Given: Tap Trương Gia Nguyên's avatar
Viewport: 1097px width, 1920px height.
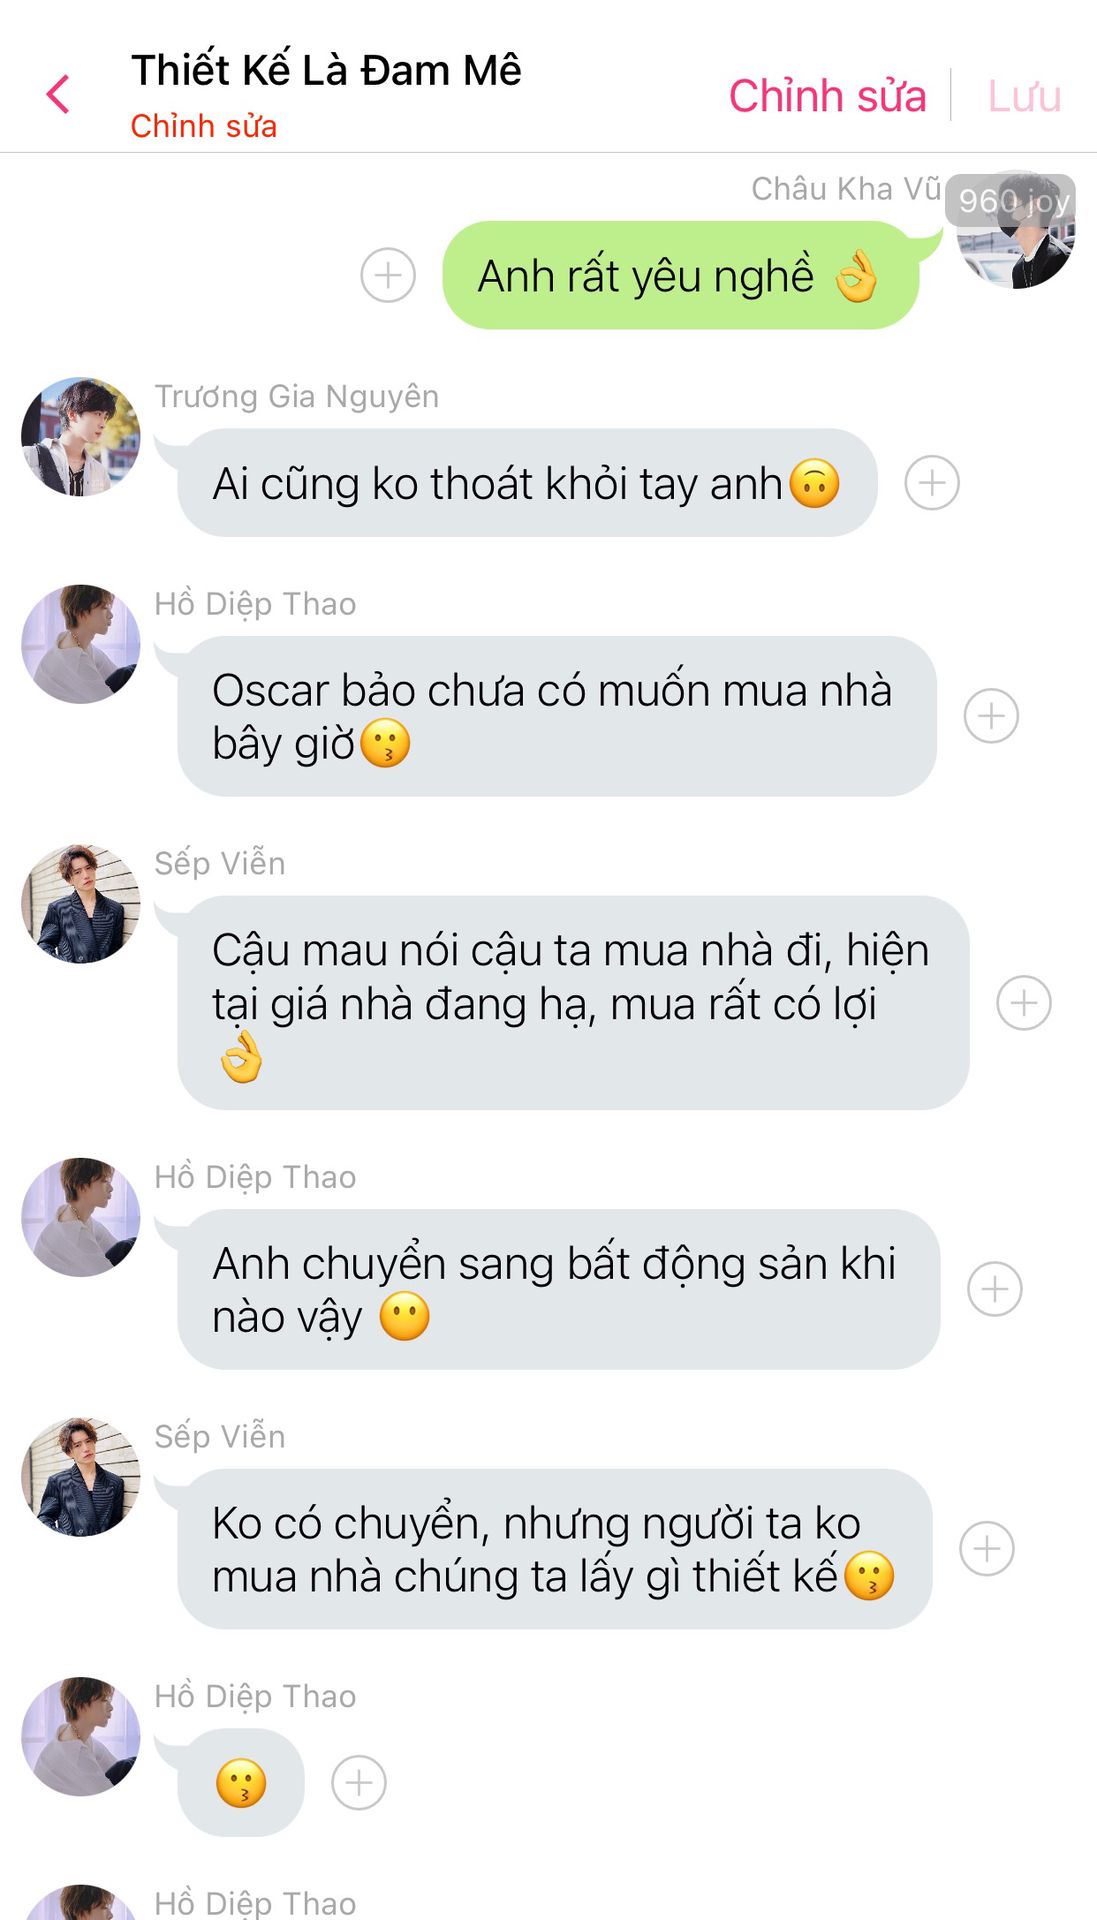Looking at the screenshot, I should pos(81,437).
